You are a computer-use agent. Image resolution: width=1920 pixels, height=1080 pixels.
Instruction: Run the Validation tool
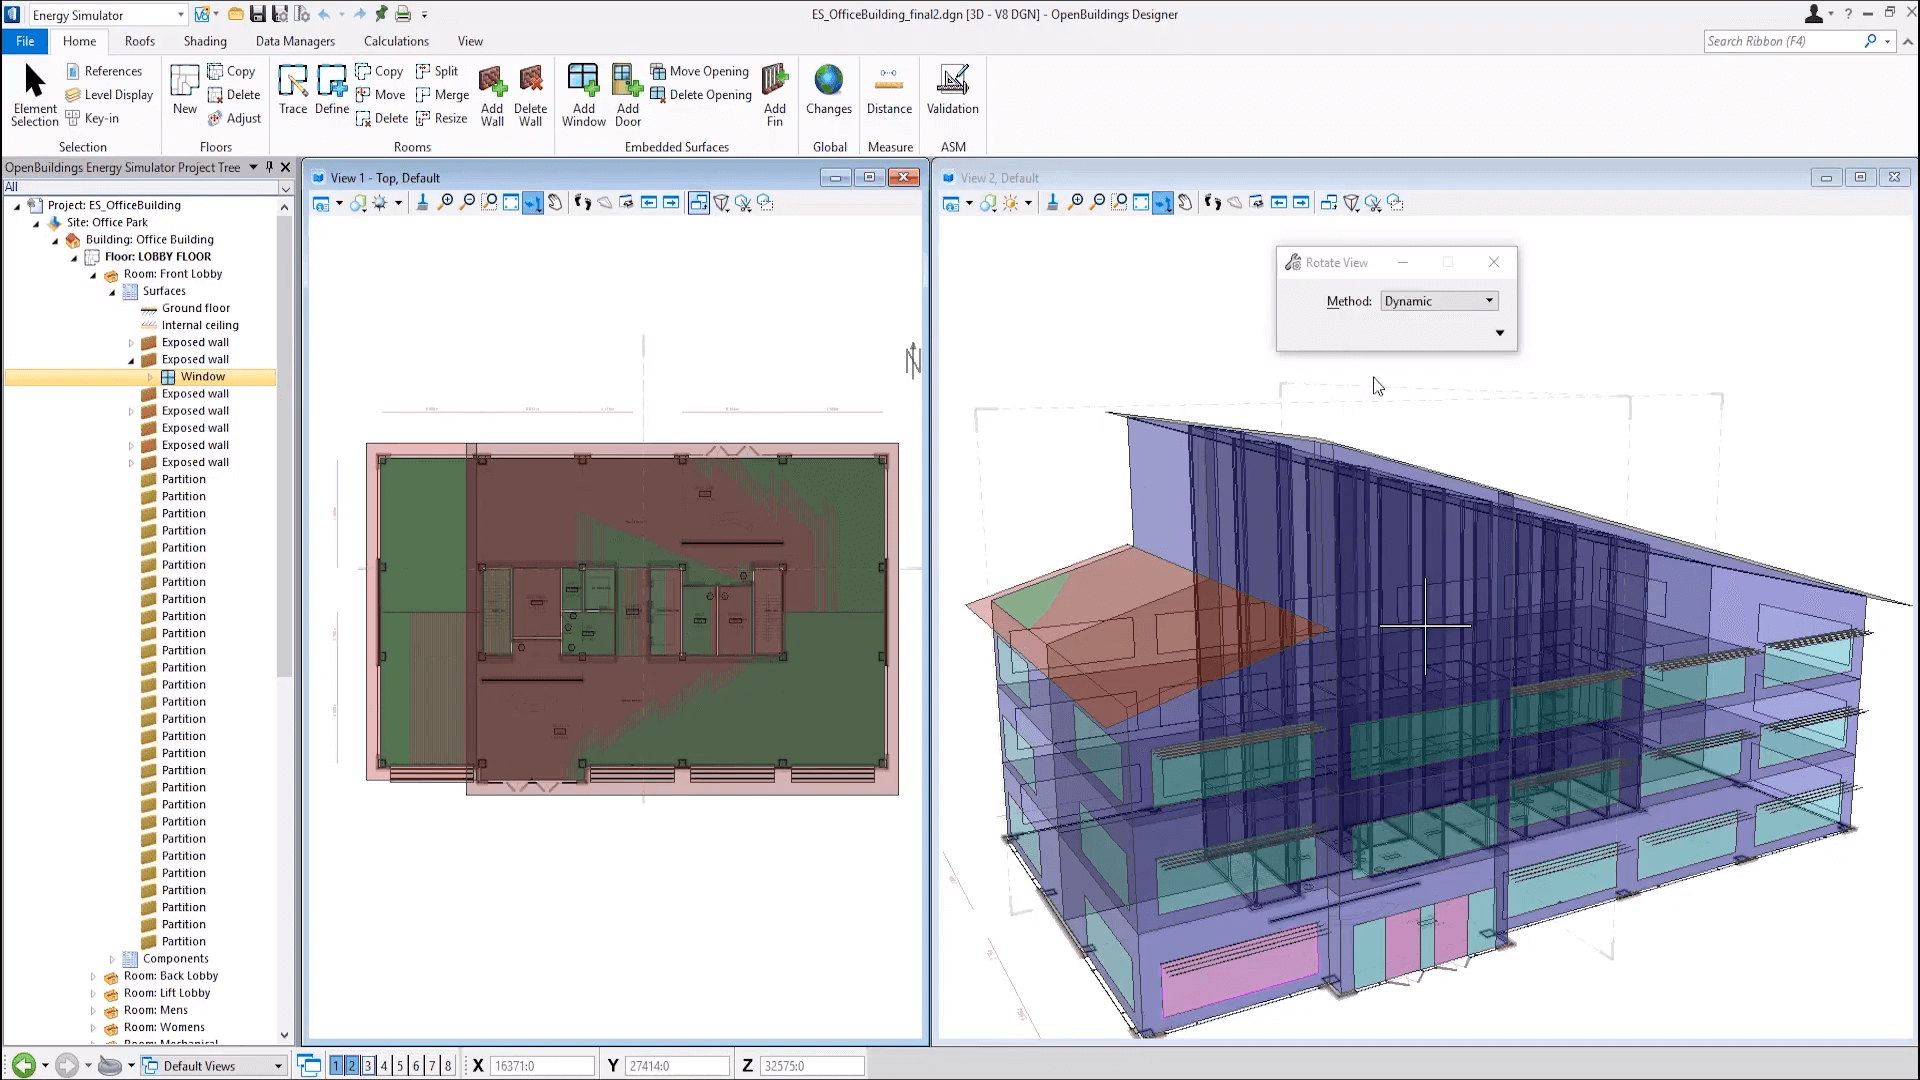[x=952, y=93]
